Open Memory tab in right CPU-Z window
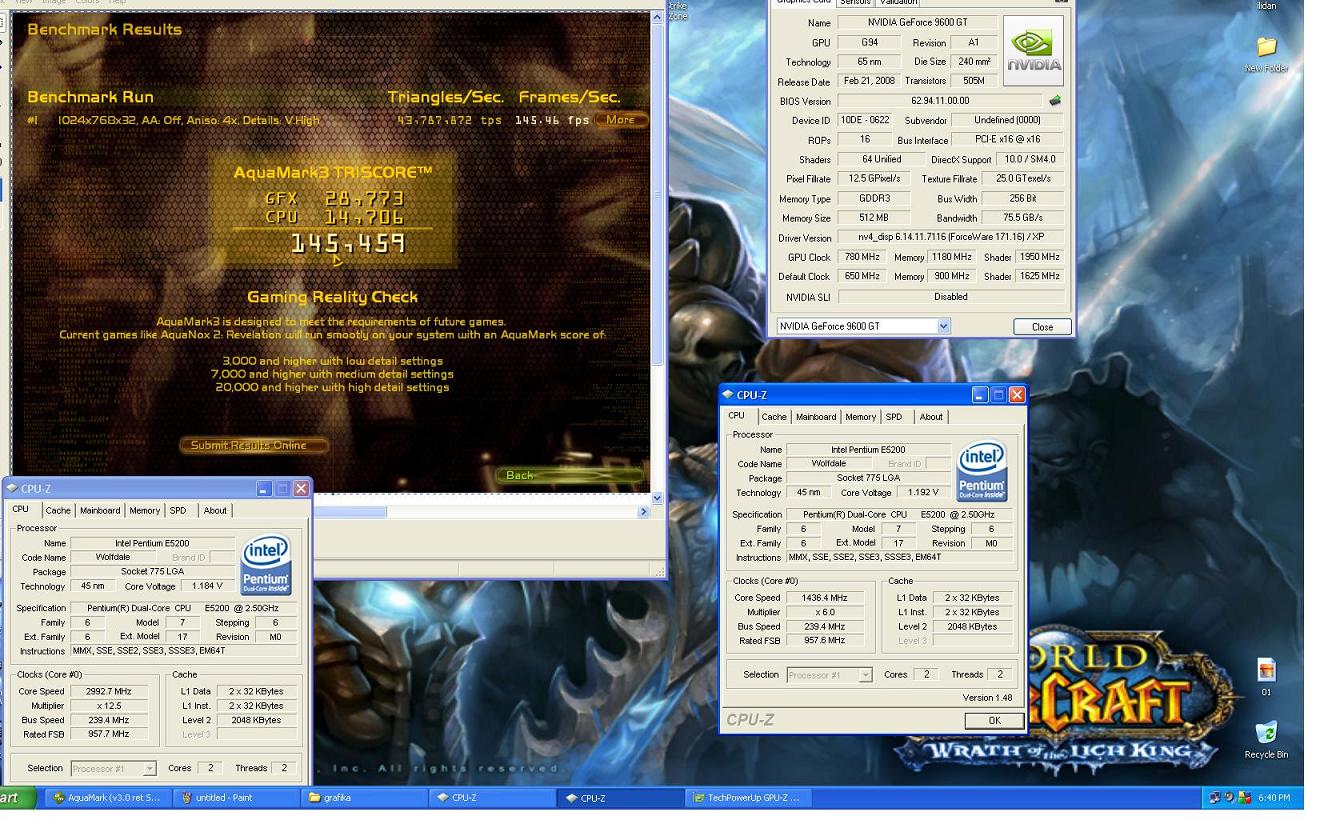The image size is (1344, 840). 861,417
